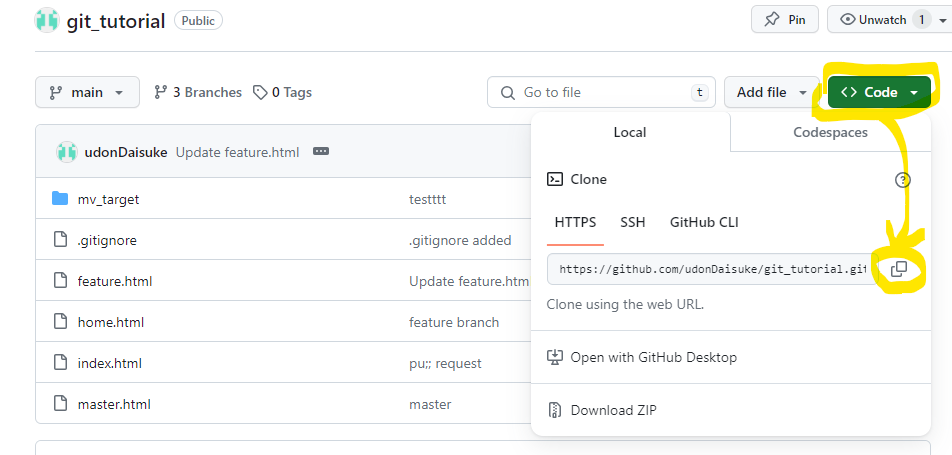952x455 pixels.
Task: Switch to the Local tab
Action: (x=630, y=132)
